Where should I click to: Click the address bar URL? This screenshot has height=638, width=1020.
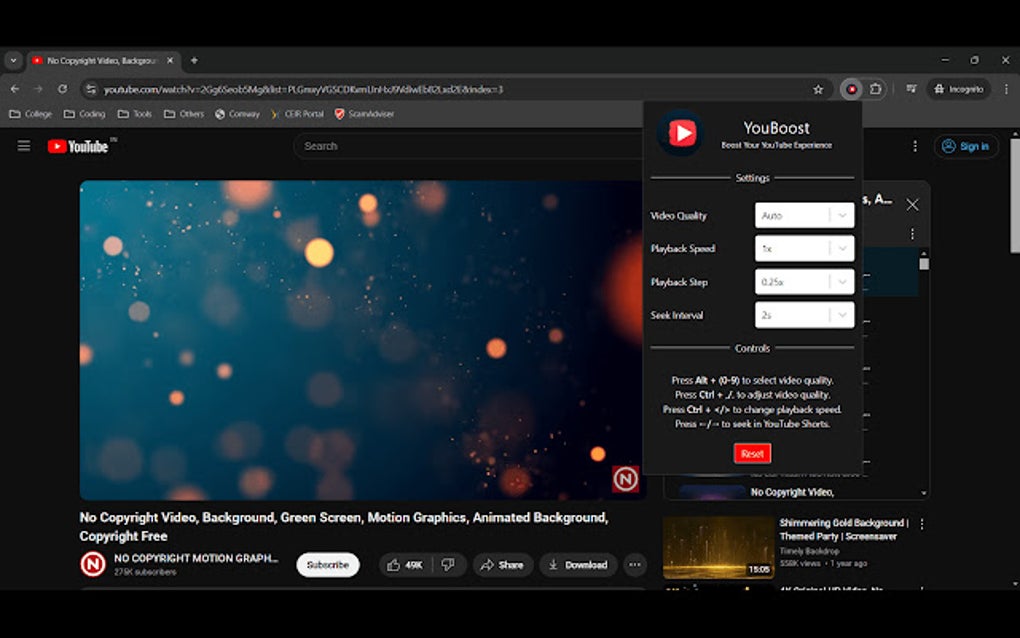pos(303,90)
